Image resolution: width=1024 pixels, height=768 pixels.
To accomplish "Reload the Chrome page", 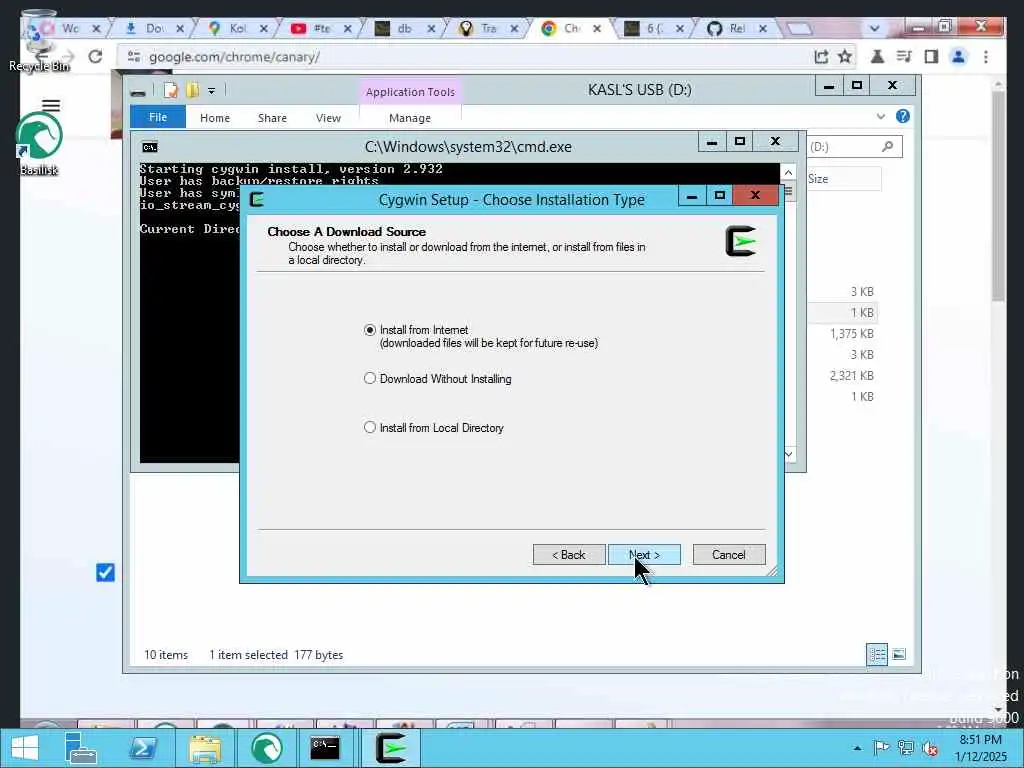I will pyautogui.click(x=95, y=57).
